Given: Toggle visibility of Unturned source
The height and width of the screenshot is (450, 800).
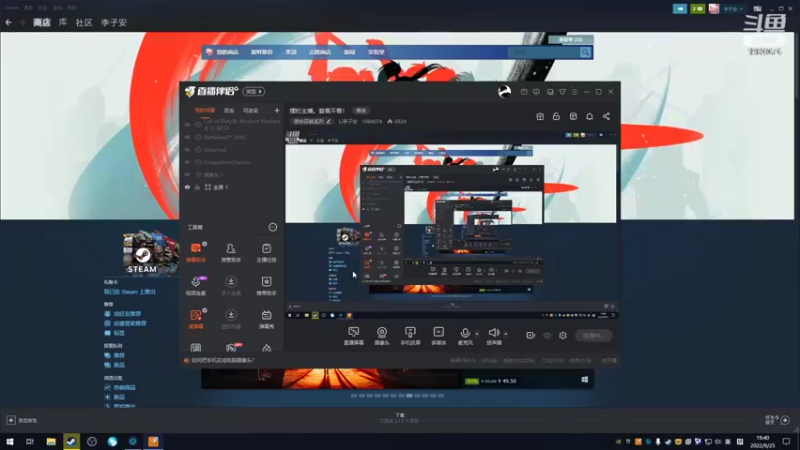Looking at the screenshot, I should 187,150.
